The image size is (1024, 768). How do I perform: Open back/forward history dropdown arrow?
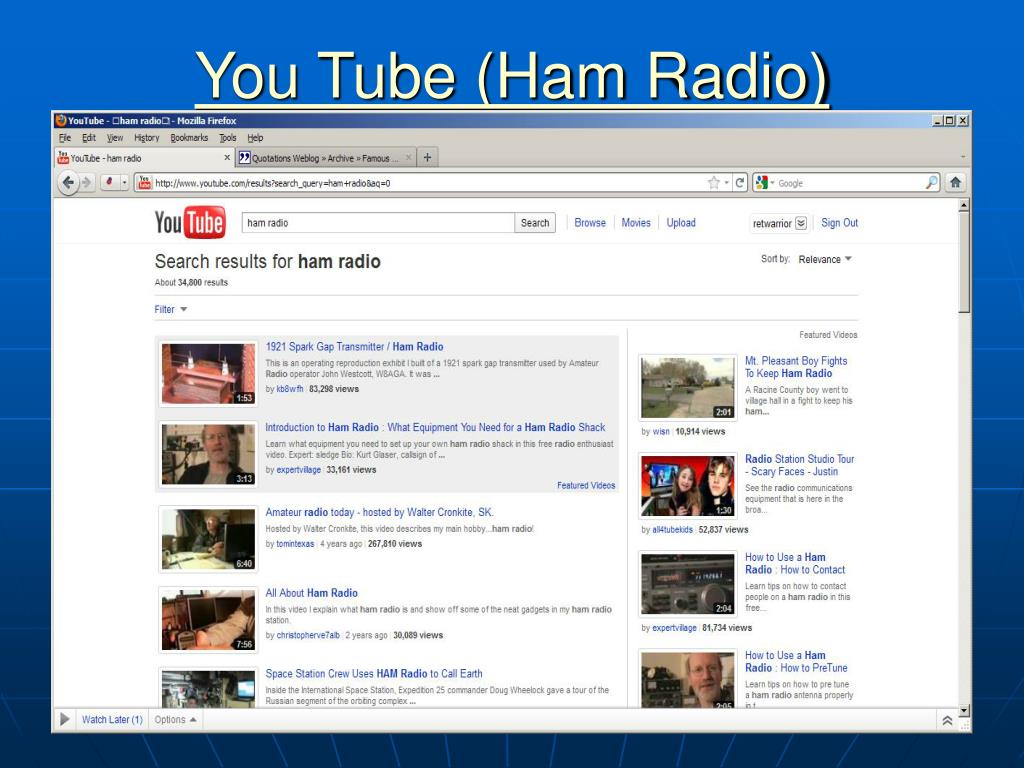pos(124,183)
